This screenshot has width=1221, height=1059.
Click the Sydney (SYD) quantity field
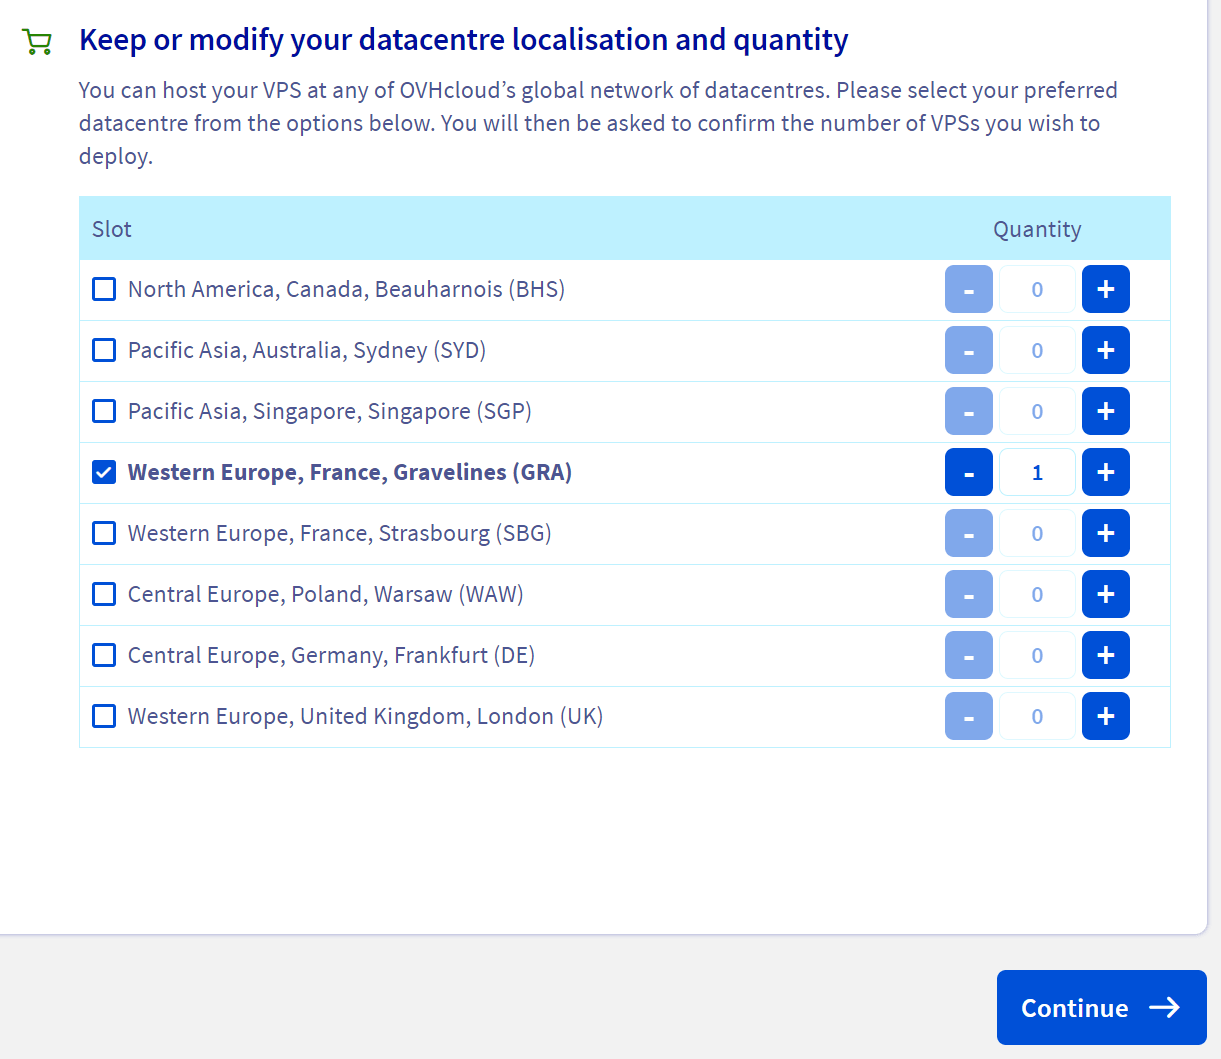point(1037,350)
